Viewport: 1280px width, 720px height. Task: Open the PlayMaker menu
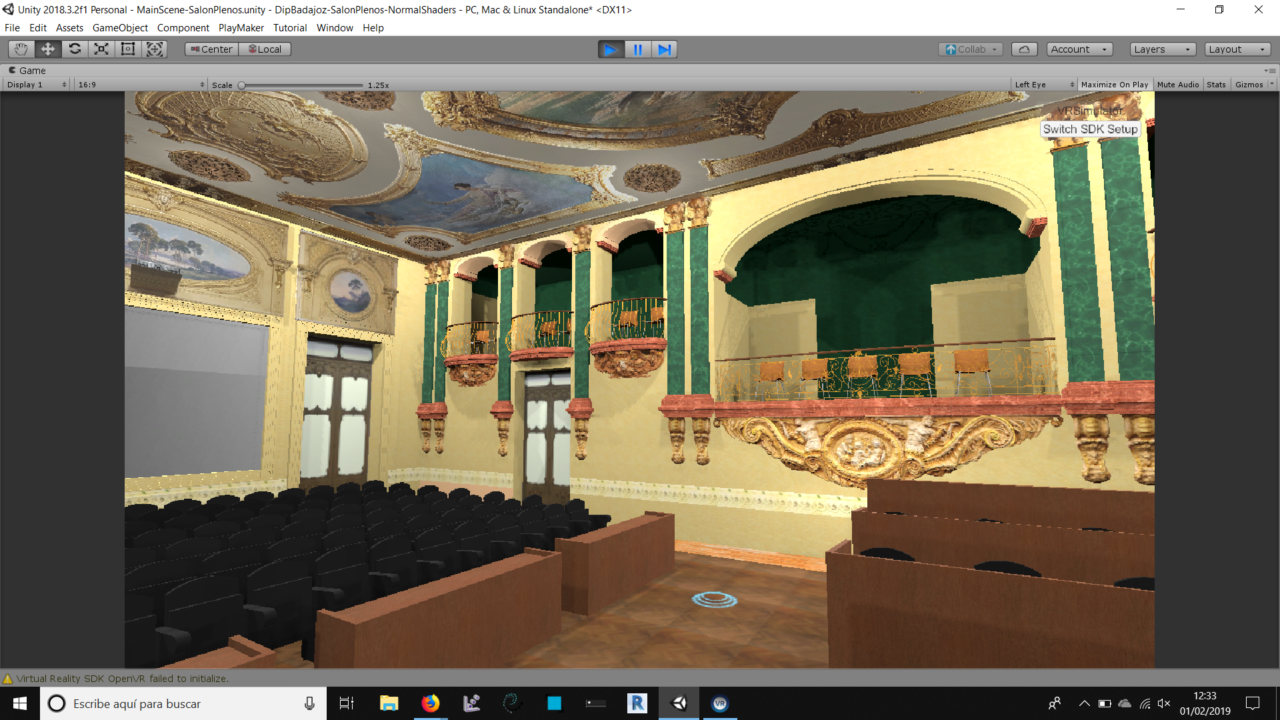241,28
